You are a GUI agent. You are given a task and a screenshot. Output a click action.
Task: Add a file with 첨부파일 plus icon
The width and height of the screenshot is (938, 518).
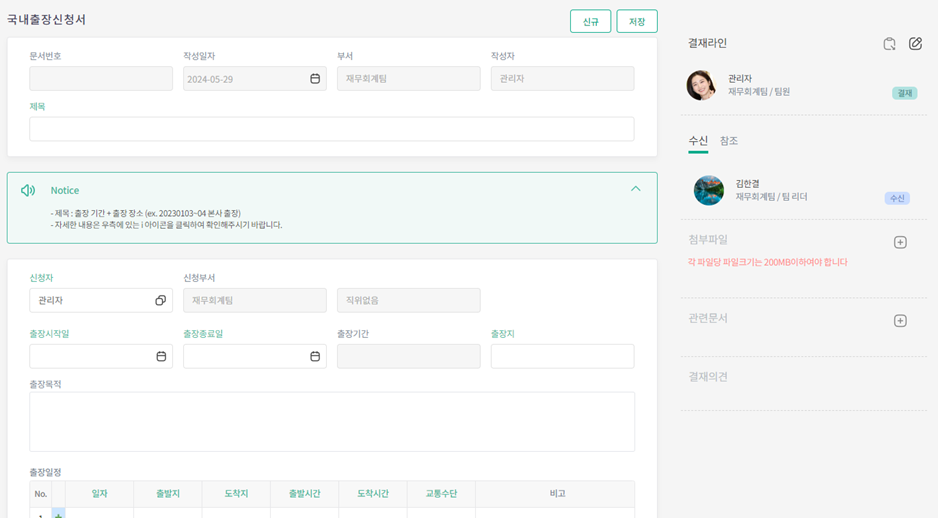900,242
